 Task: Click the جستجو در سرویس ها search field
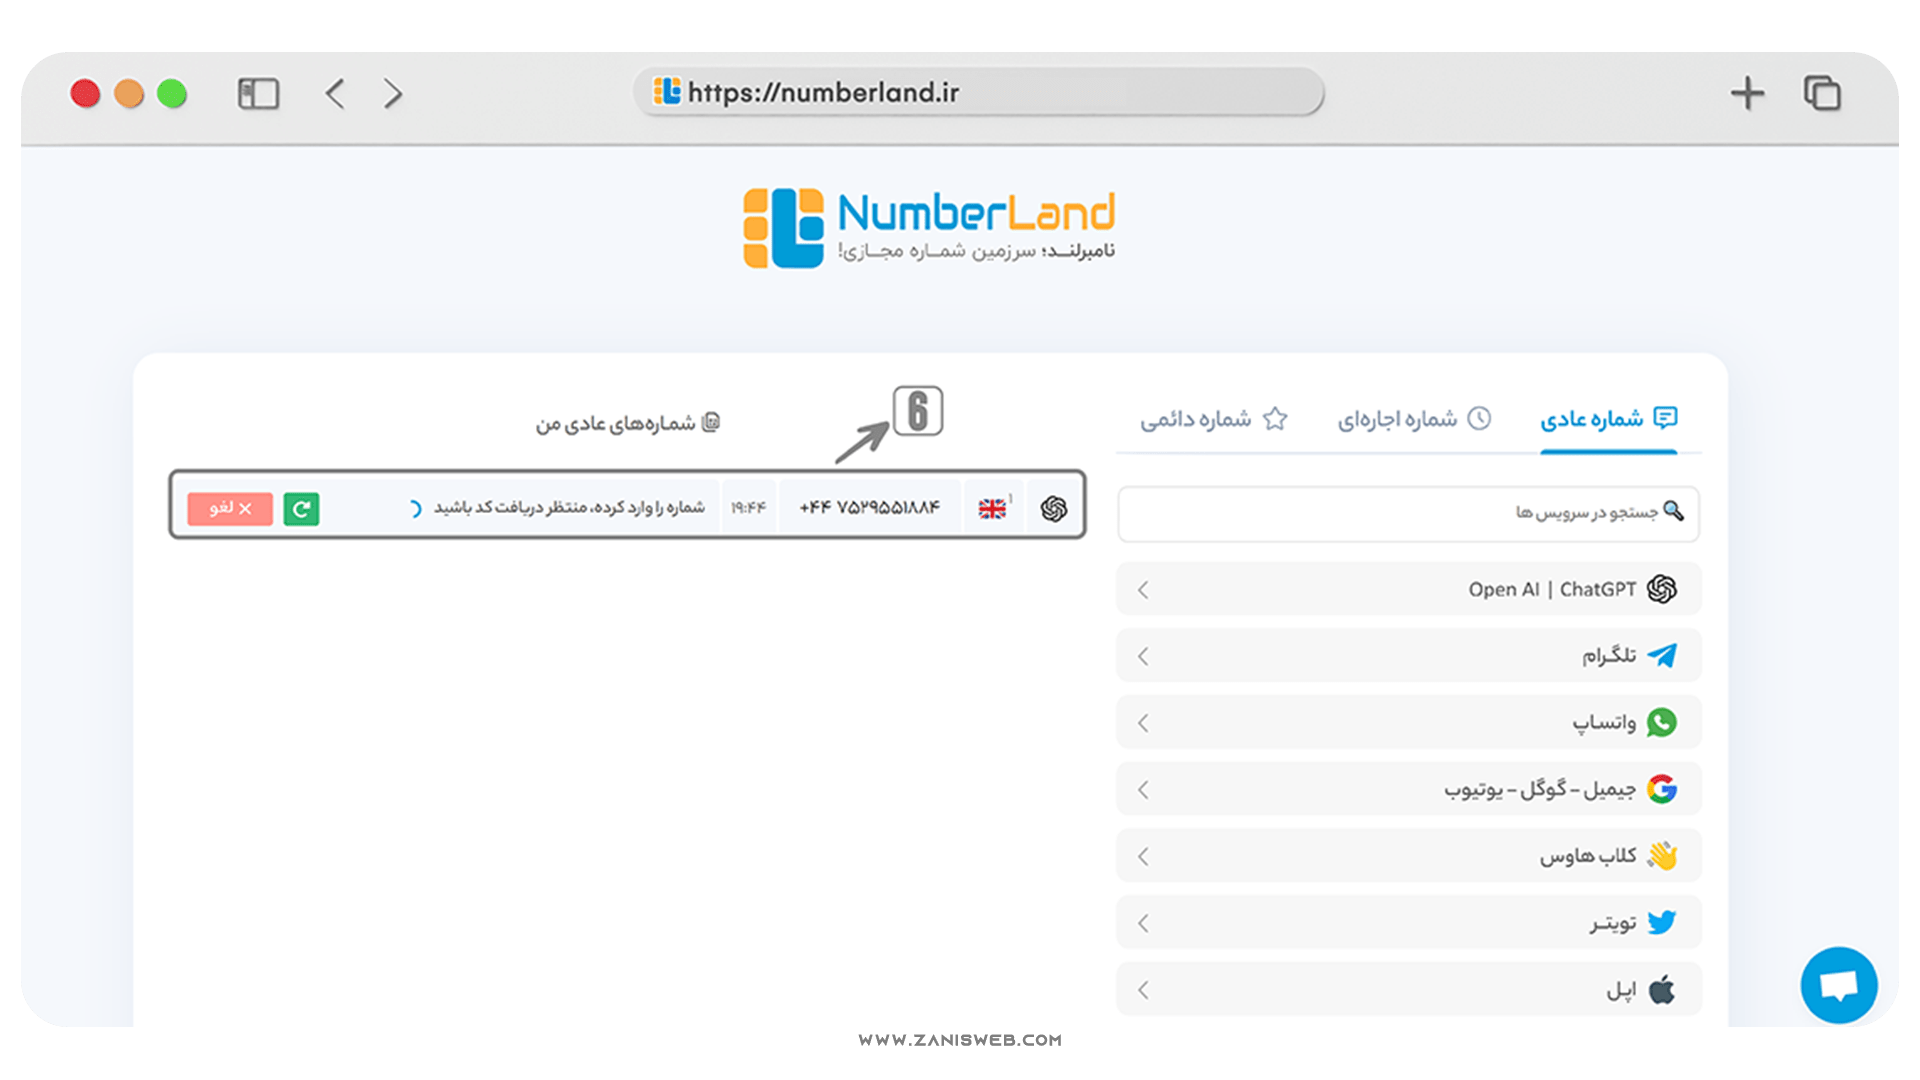click(1408, 514)
